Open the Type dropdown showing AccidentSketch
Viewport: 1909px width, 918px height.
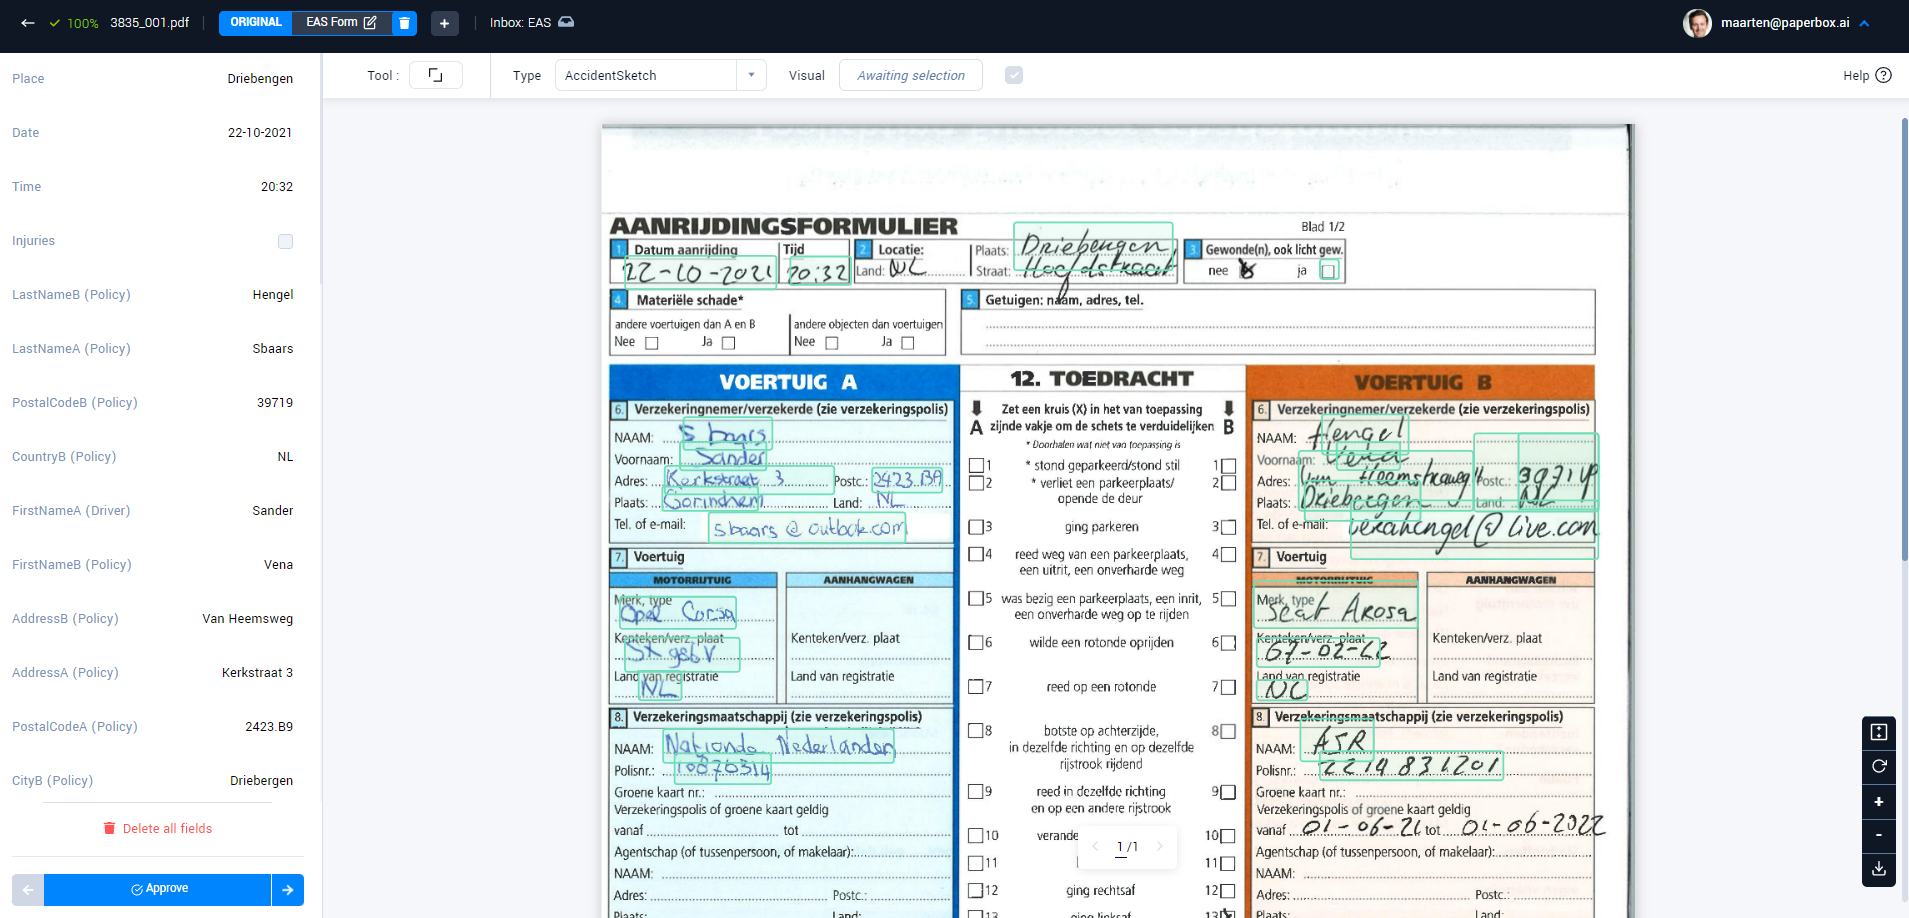[750, 75]
